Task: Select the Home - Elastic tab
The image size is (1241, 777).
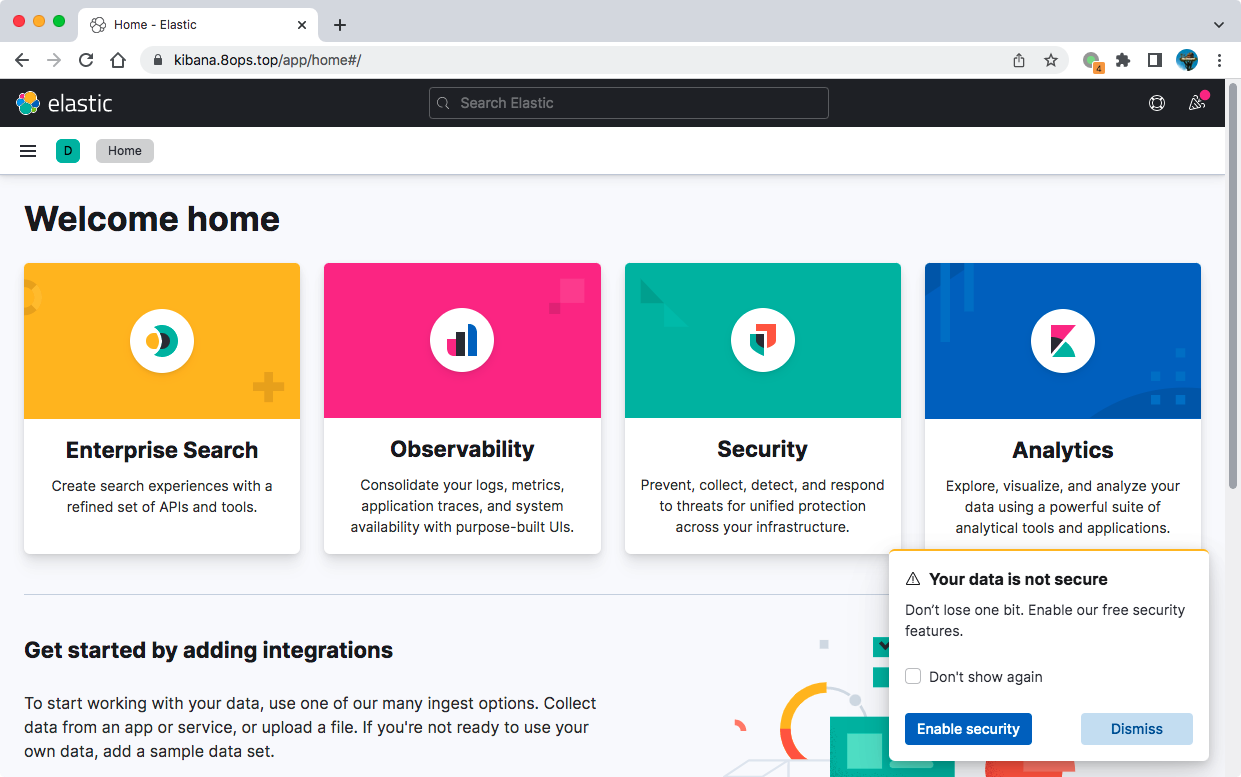Action: tap(197, 24)
